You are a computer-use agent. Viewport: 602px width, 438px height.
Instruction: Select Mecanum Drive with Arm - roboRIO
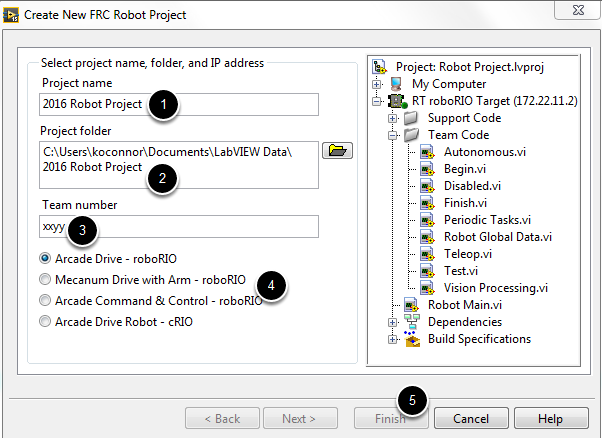point(142,279)
